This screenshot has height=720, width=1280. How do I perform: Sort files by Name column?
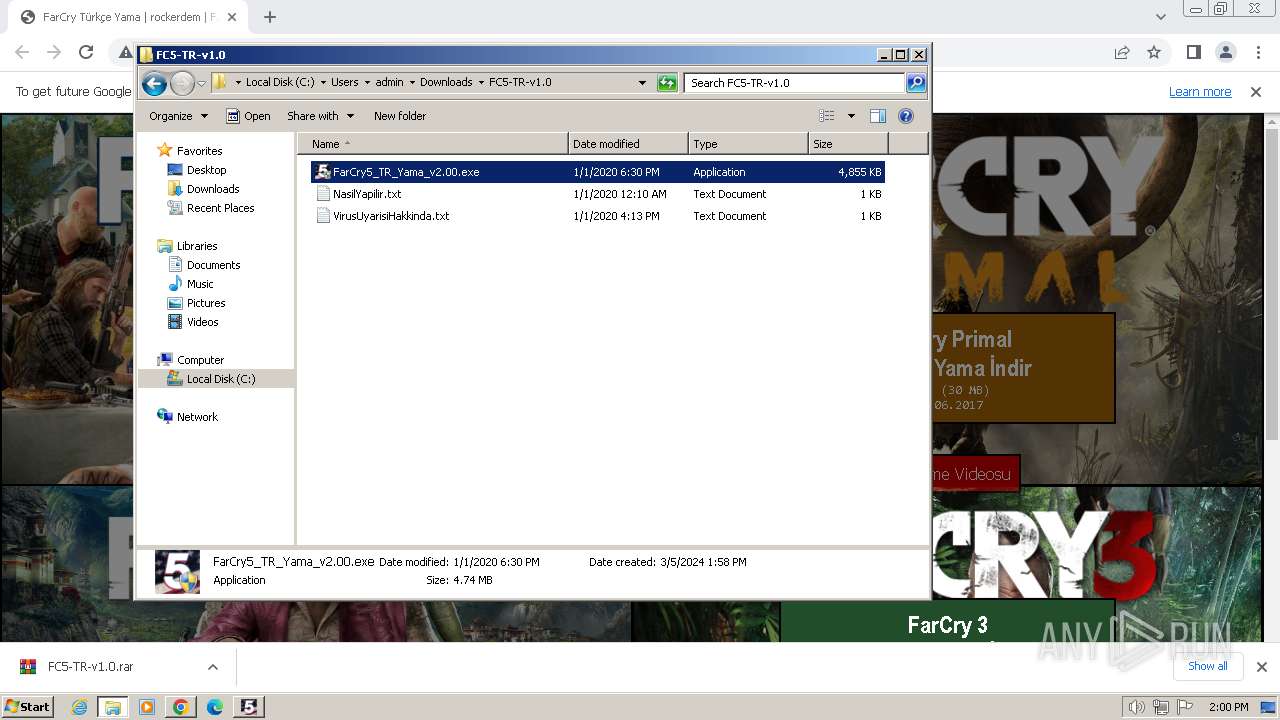[x=433, y=144]
